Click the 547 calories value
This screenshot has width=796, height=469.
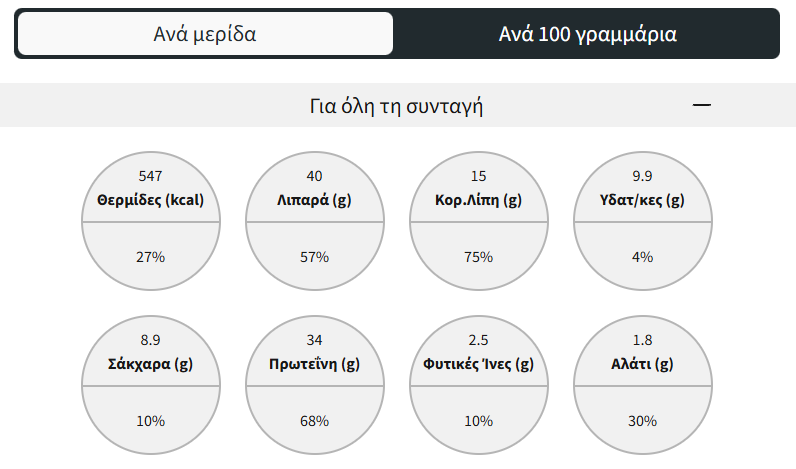150,176
